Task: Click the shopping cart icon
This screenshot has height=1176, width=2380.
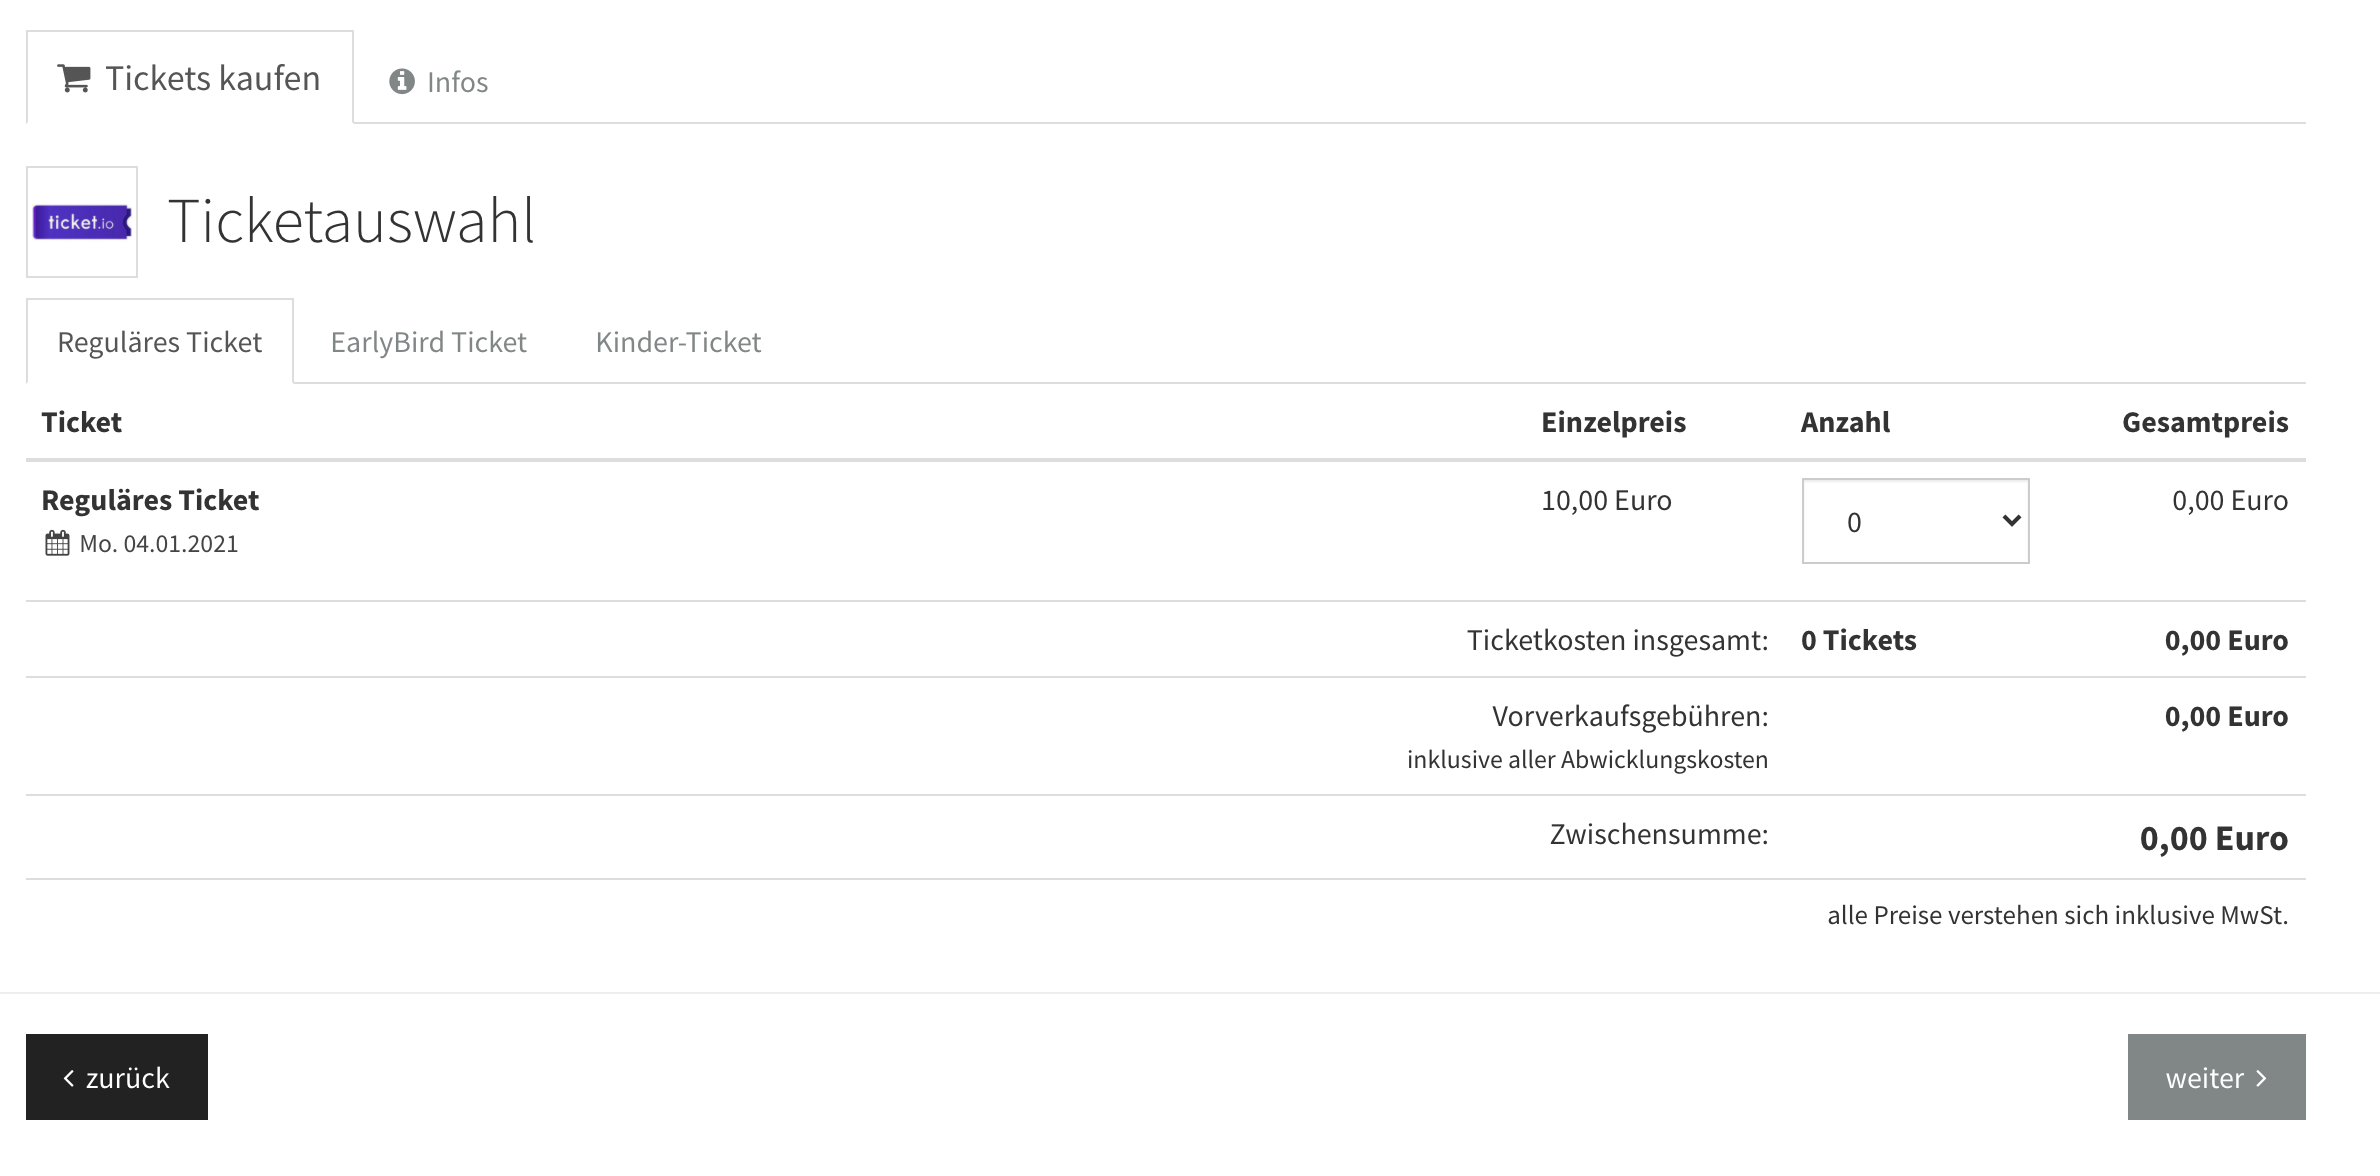Action: coord(74,78)
